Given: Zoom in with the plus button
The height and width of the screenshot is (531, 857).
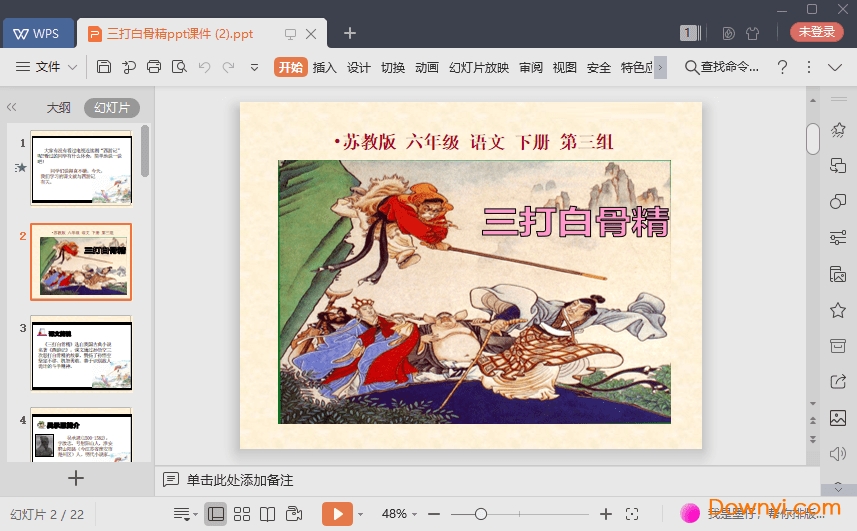Looking at the screenshot, I should pos(606,514).
